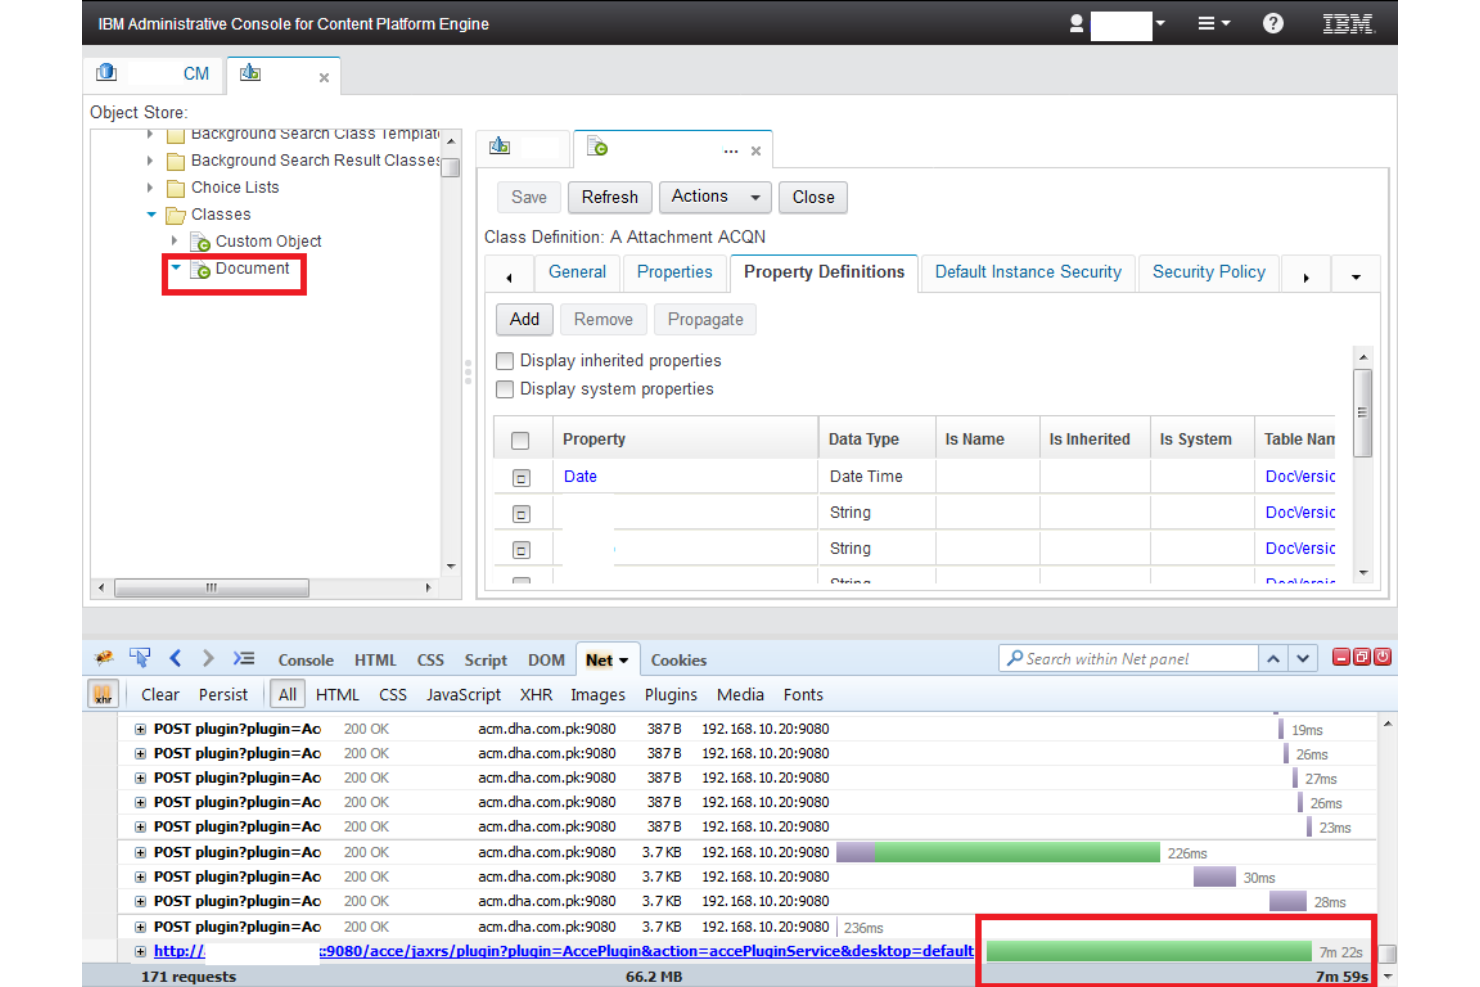Toggle the All filter in Net panel
1480x987 pixels.
pyautogui.click(x=288, y=694)
